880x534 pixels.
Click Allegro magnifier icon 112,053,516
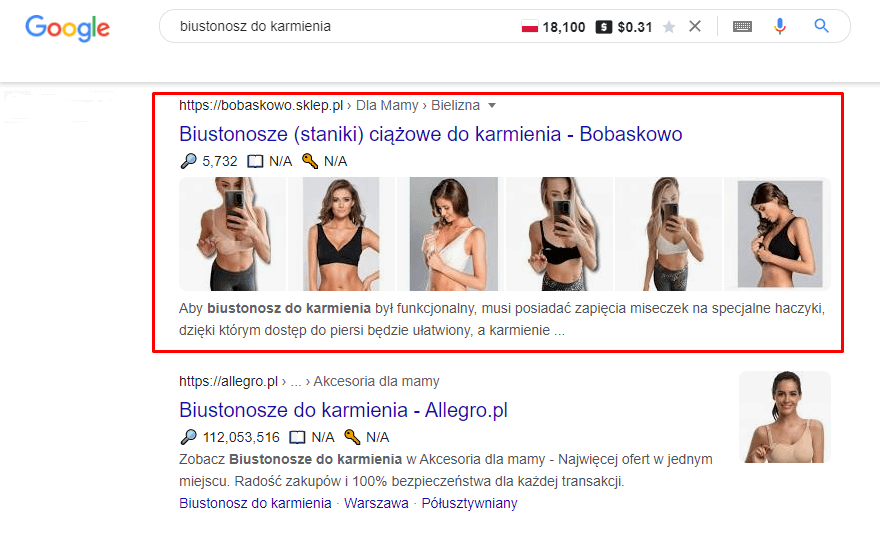tap(189, 437)
